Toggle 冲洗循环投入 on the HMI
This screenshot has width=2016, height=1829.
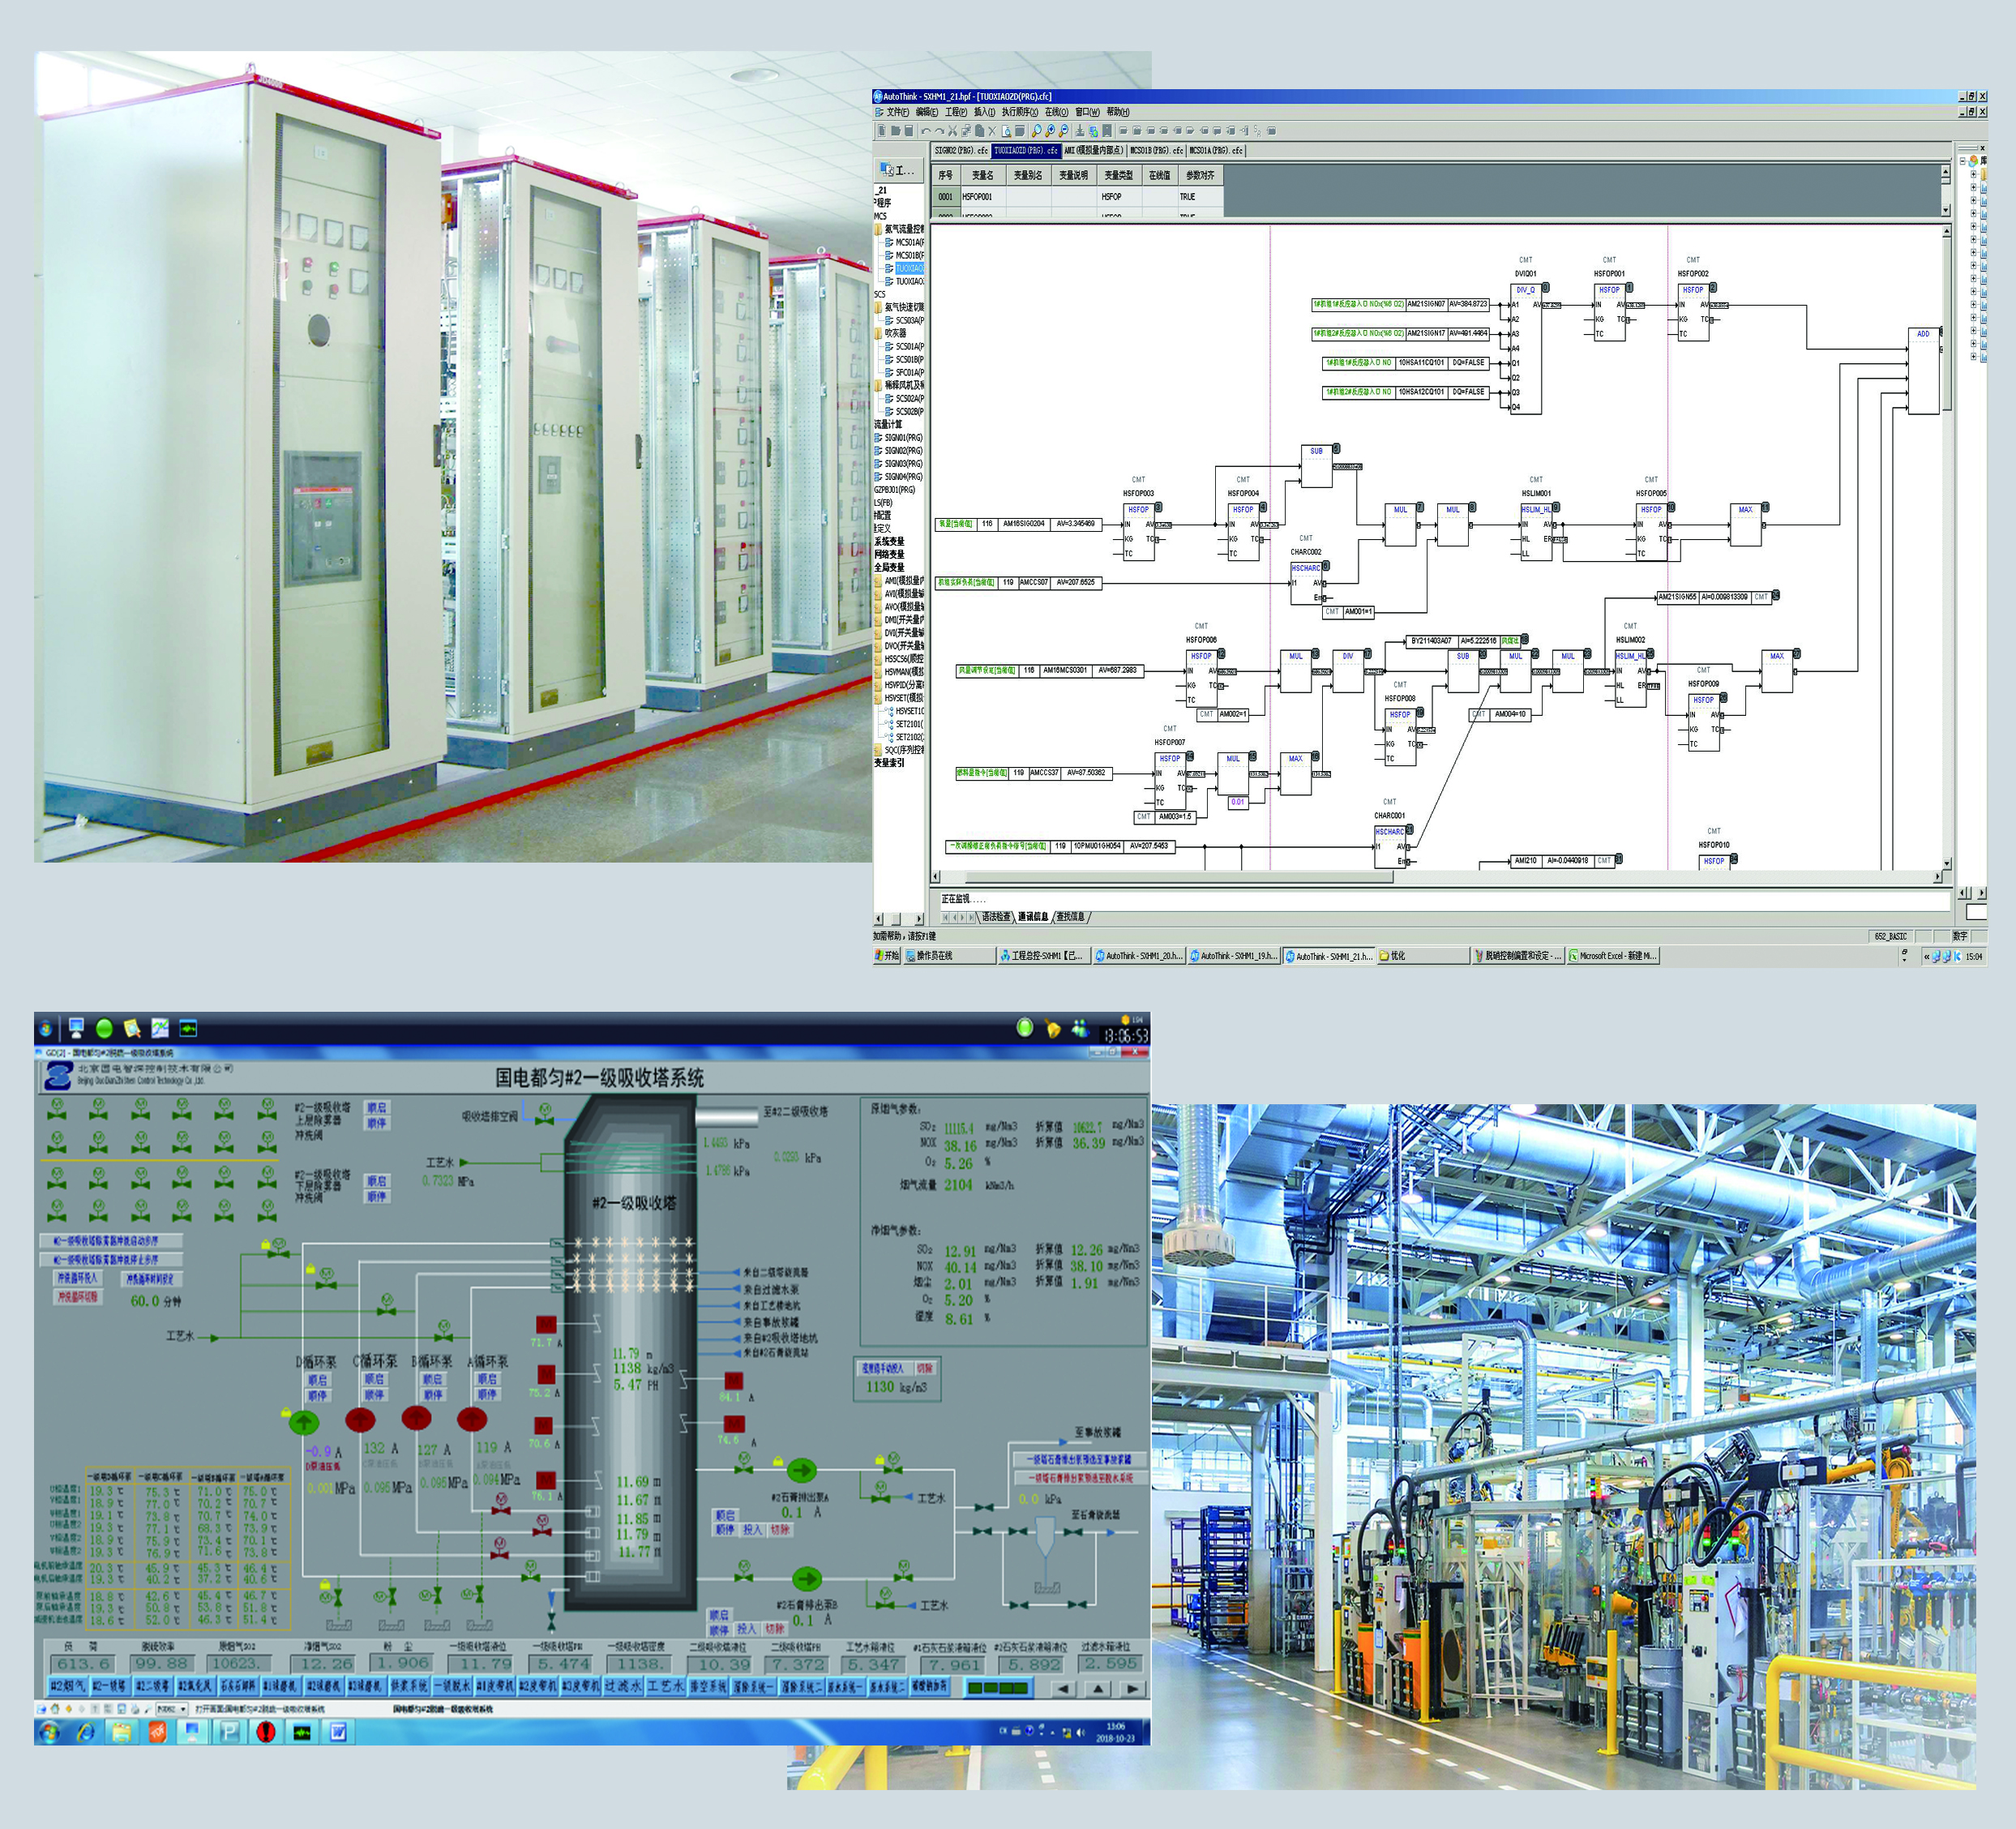(x=77, y=1278)
